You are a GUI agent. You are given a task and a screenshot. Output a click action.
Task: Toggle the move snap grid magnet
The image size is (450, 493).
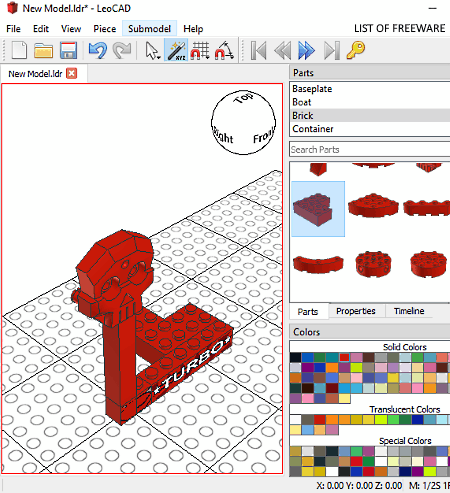pyautogui.click(x=200, y=50)
